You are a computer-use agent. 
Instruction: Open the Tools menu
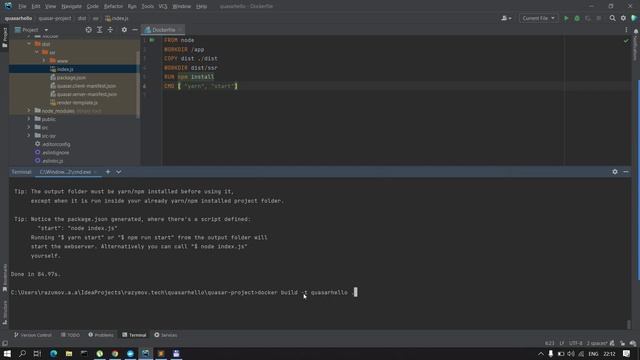[148, 7]
